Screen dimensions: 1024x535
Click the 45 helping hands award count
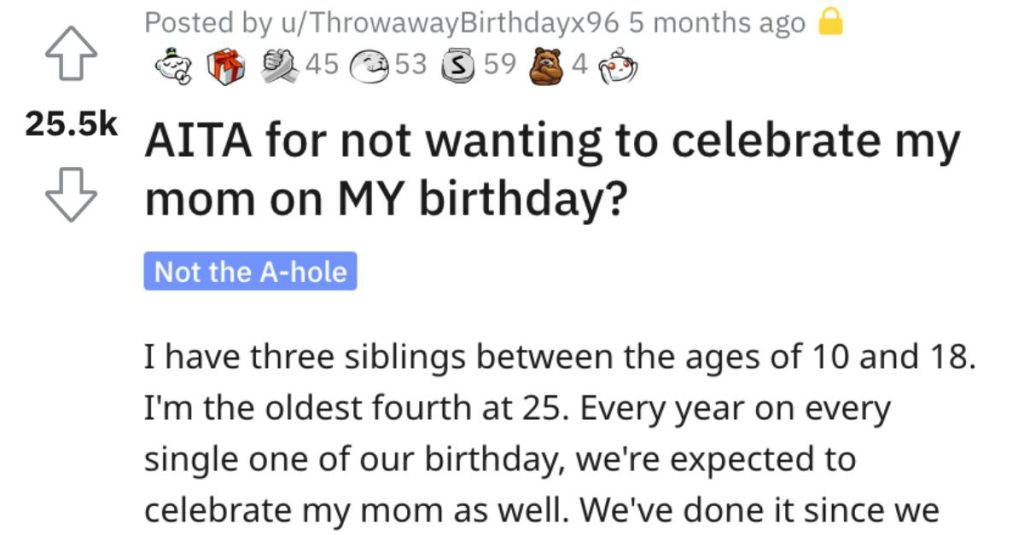pyautogui.click(x=322, y=64)
